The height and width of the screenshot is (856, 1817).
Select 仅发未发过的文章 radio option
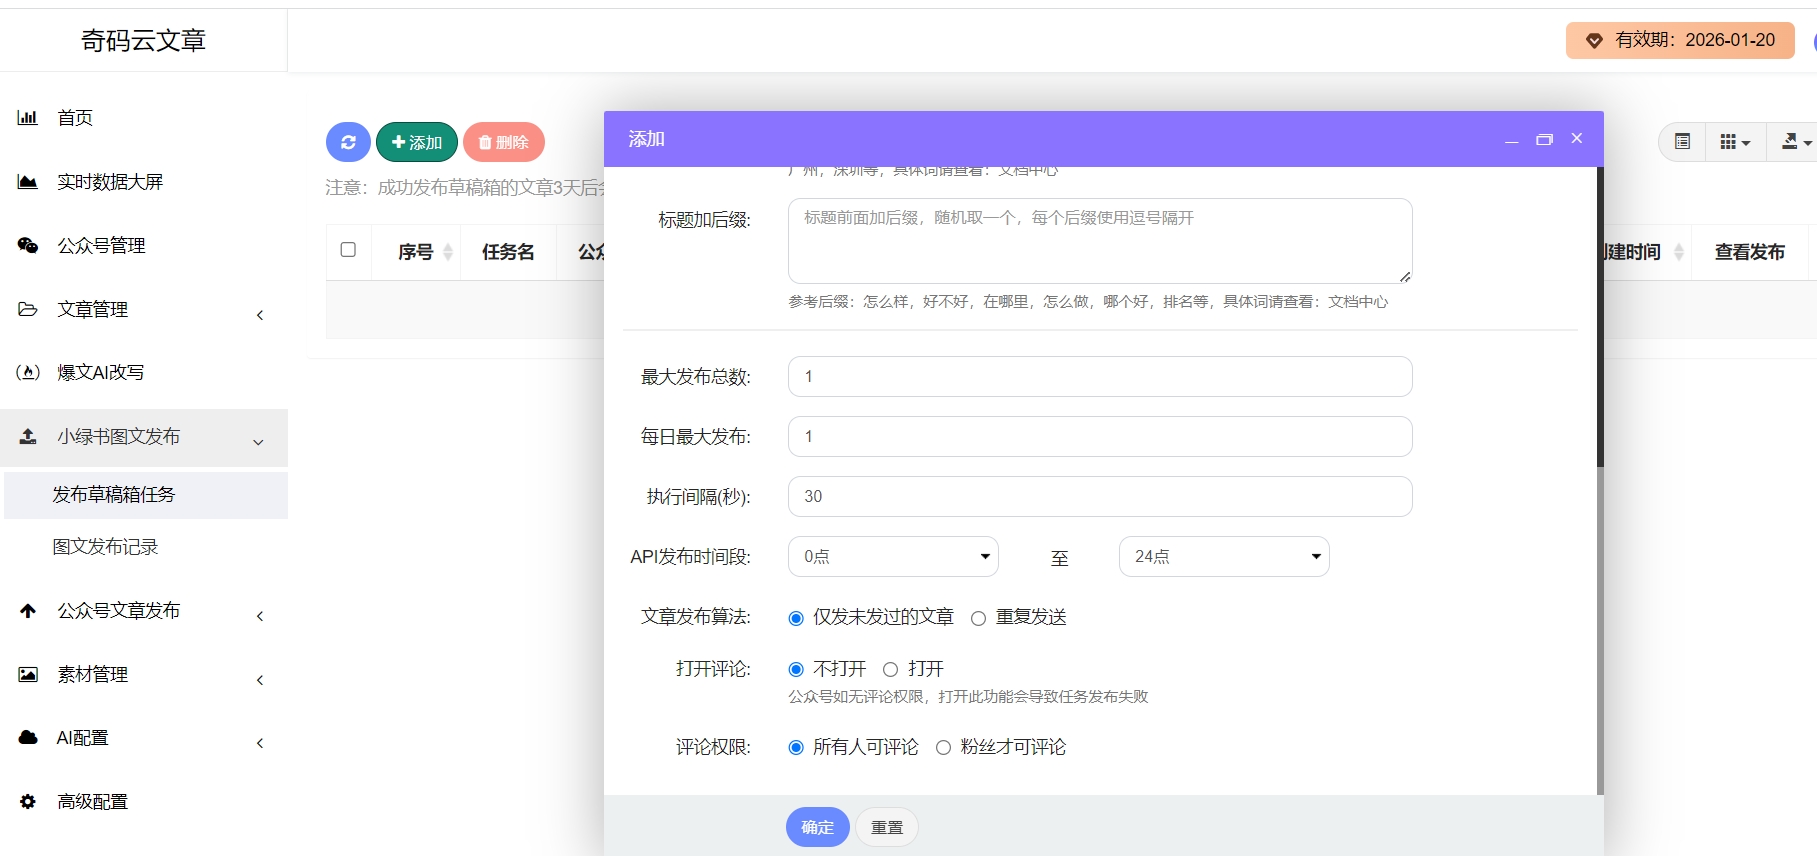click(x=796, y=618)
